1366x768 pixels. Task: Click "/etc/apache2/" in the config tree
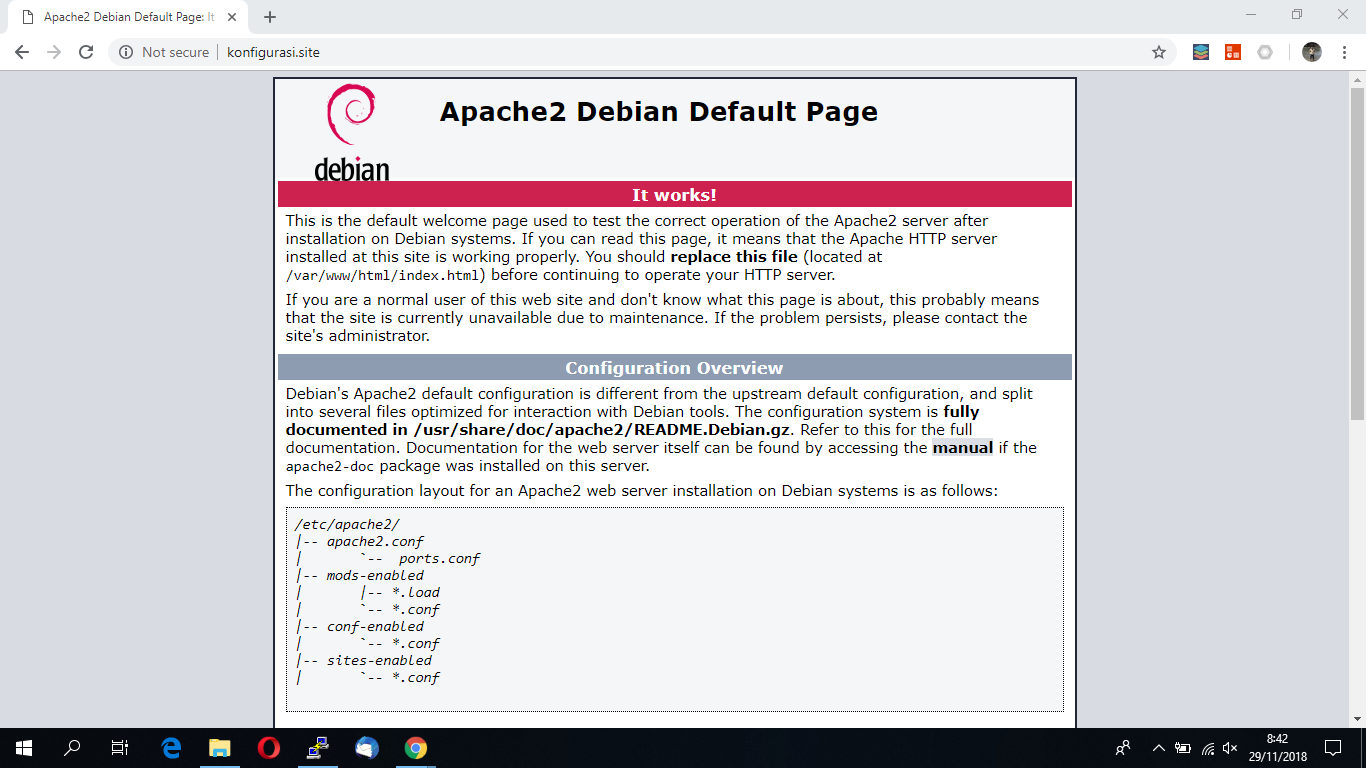tap(347, 524)
